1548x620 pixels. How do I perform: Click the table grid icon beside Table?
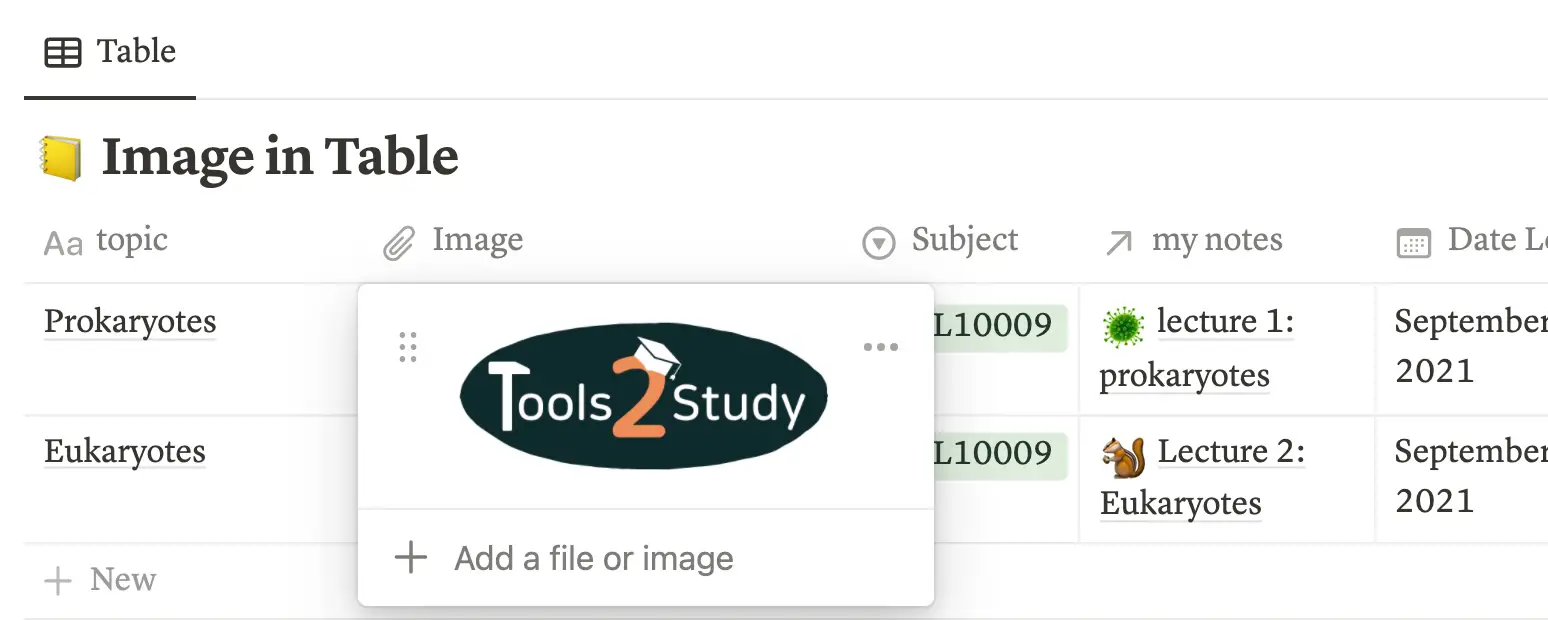(62, 51)
